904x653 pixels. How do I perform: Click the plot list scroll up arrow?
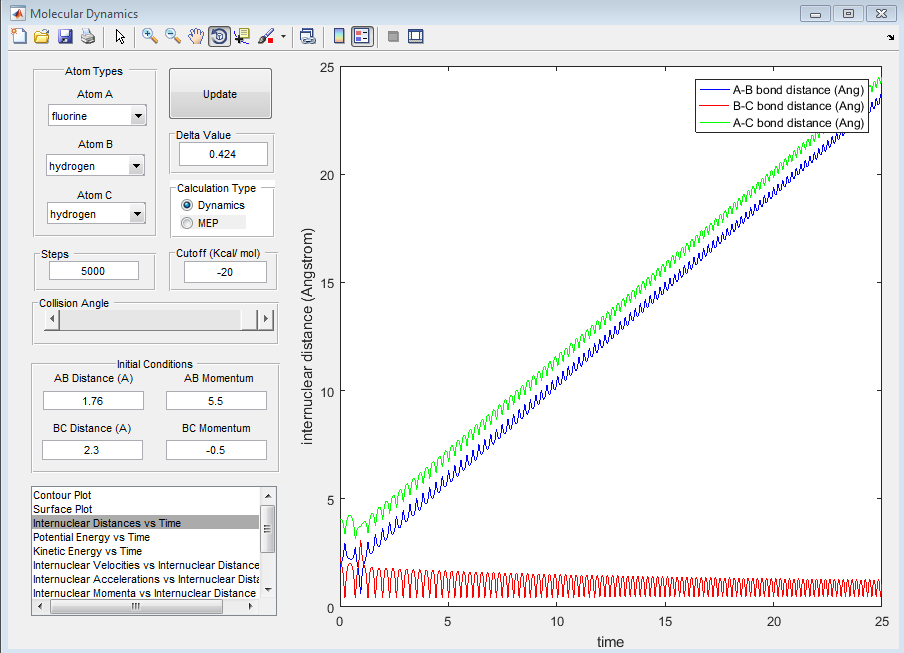point(268,496)
